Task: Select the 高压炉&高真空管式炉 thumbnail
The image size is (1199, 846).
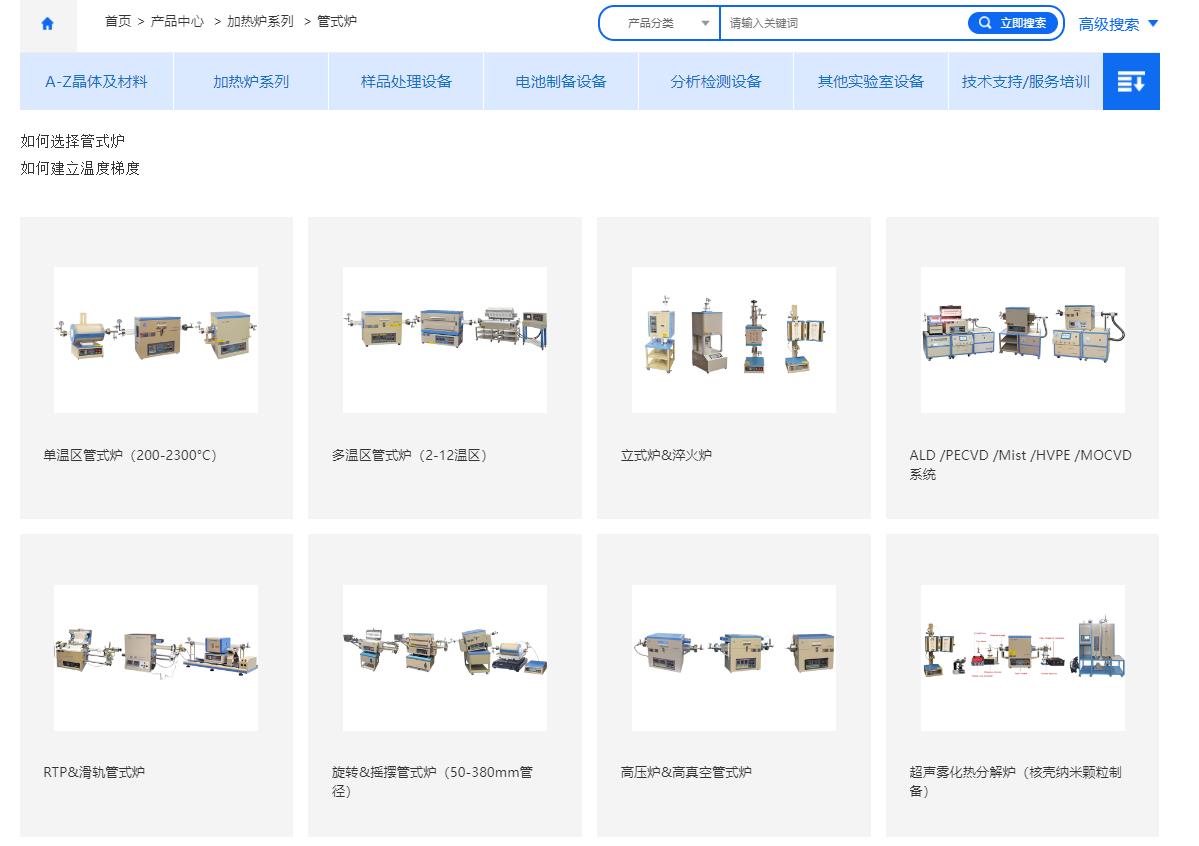Action: (x=733, y=657)
